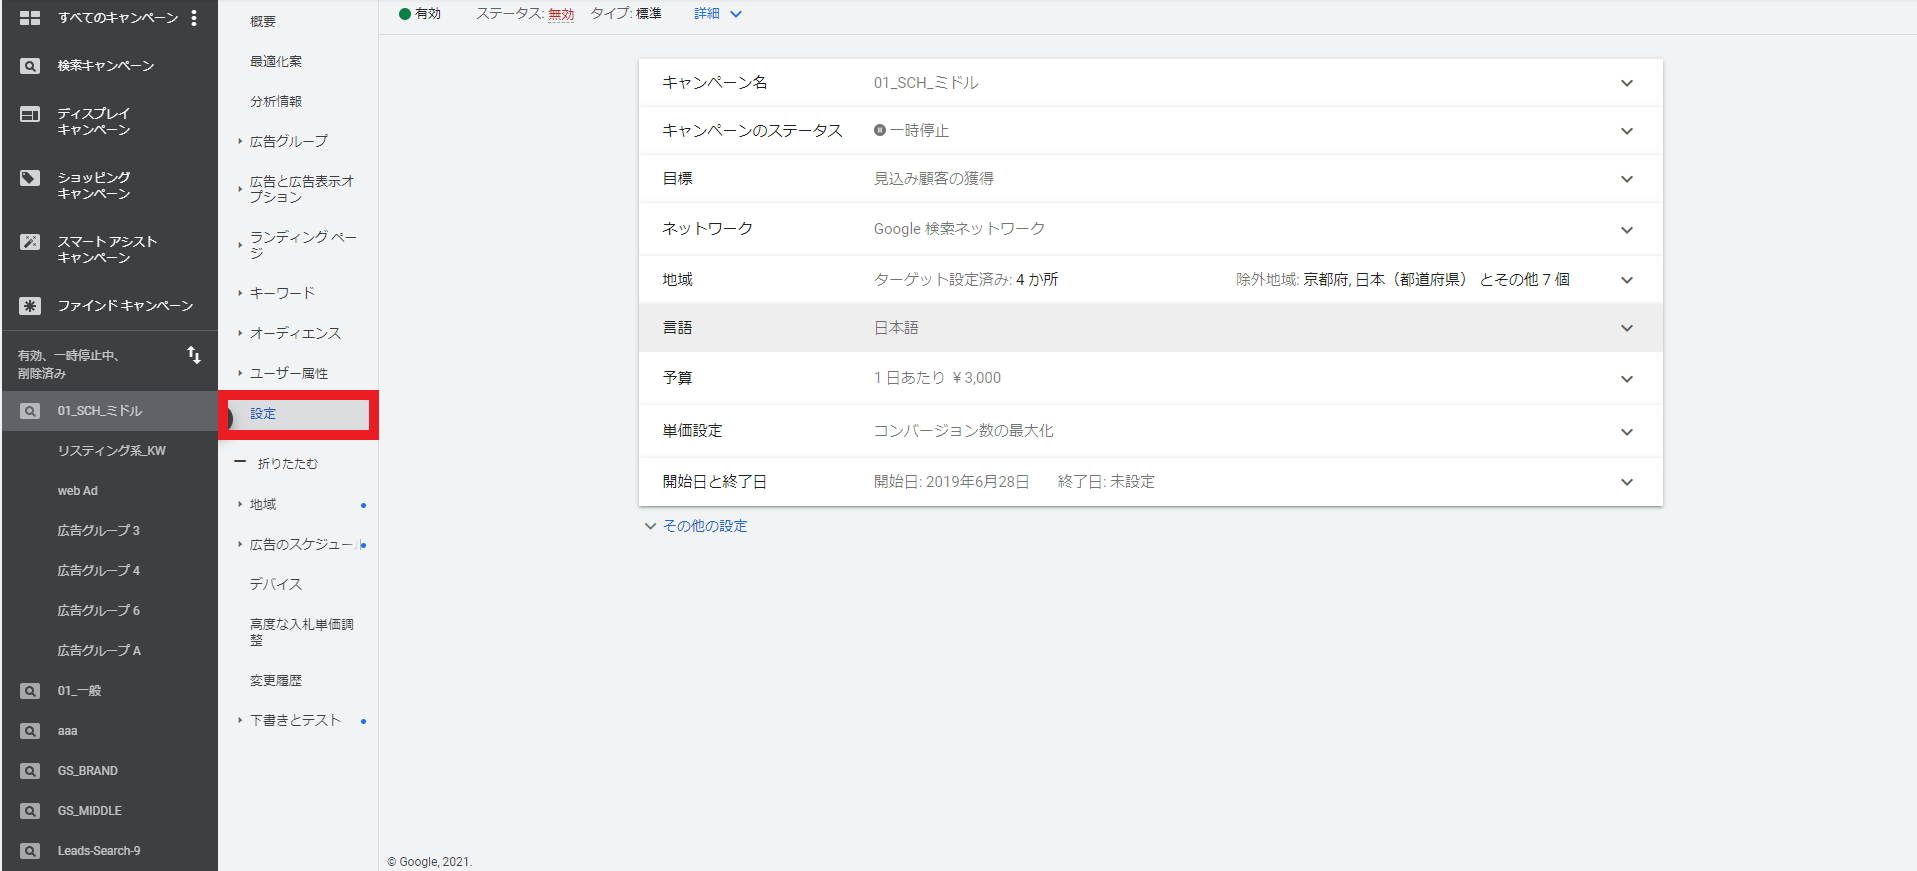Open the キーワード menu item

pyautogui.click(x=283, y=293)
